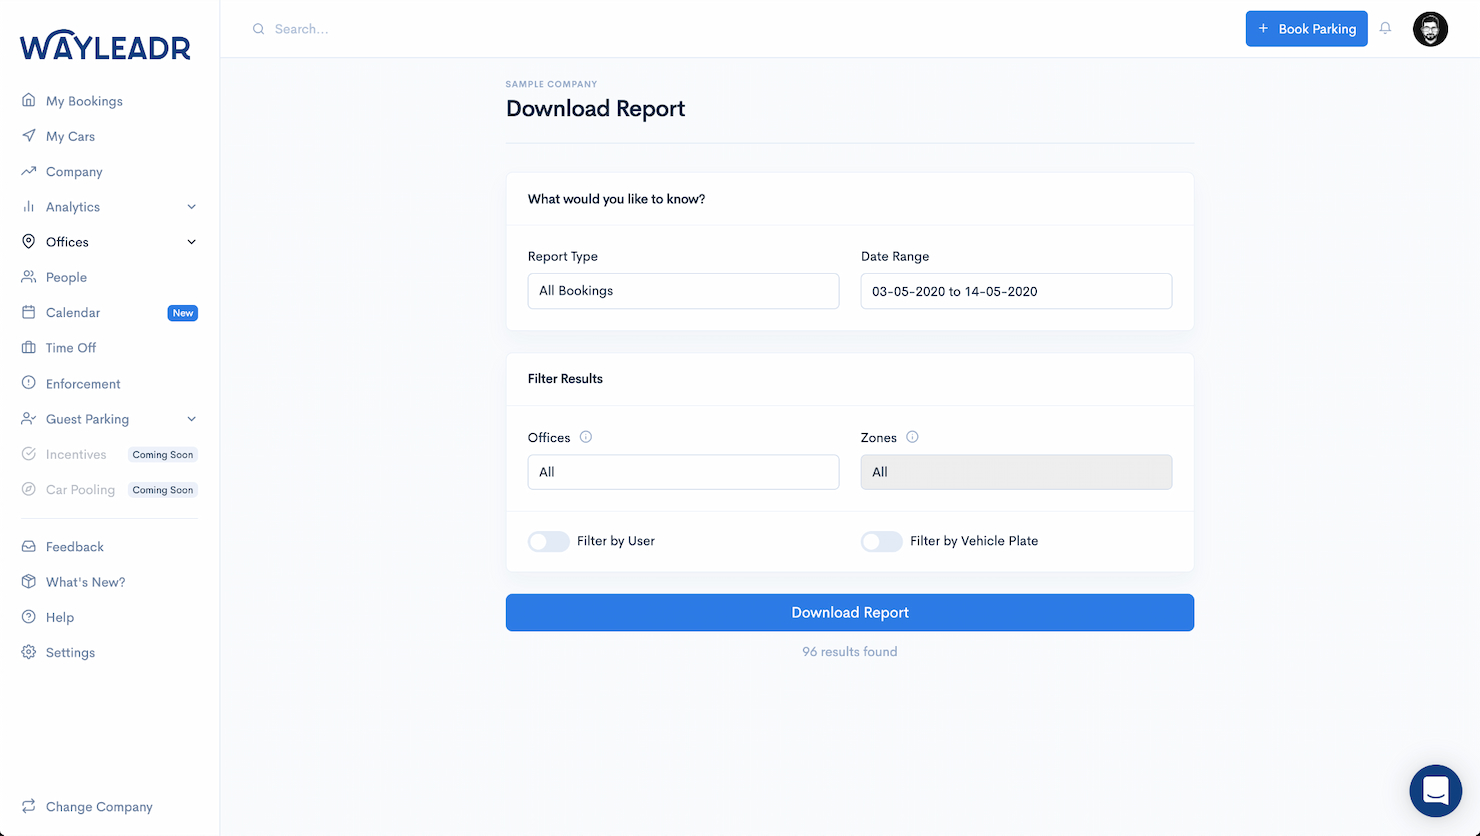The height and width of the screenshot is (836, 1480).
Task: Expand the Offices submenu
Action: point(191,241)
